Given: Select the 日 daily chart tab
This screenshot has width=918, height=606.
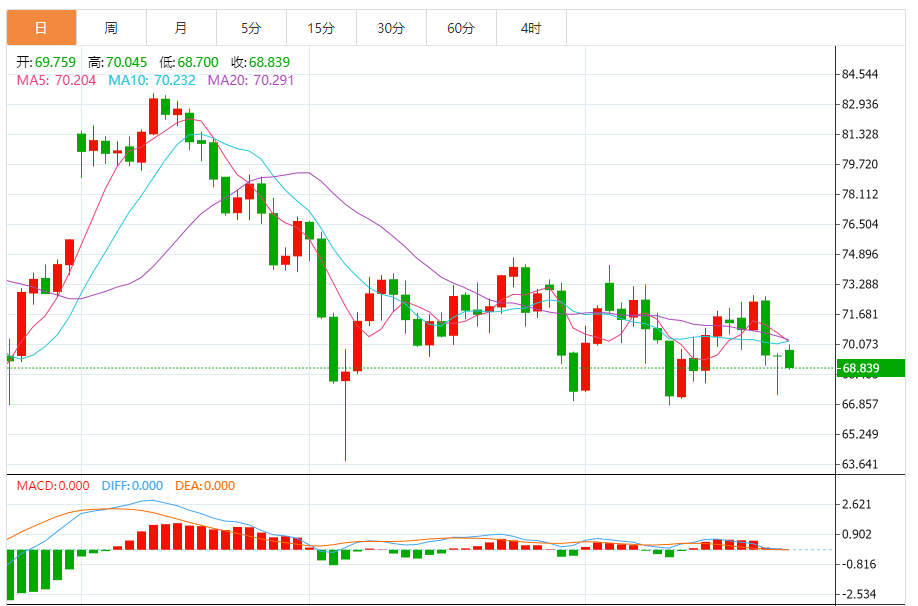Looking at the screenshot, I should (42, 28).
